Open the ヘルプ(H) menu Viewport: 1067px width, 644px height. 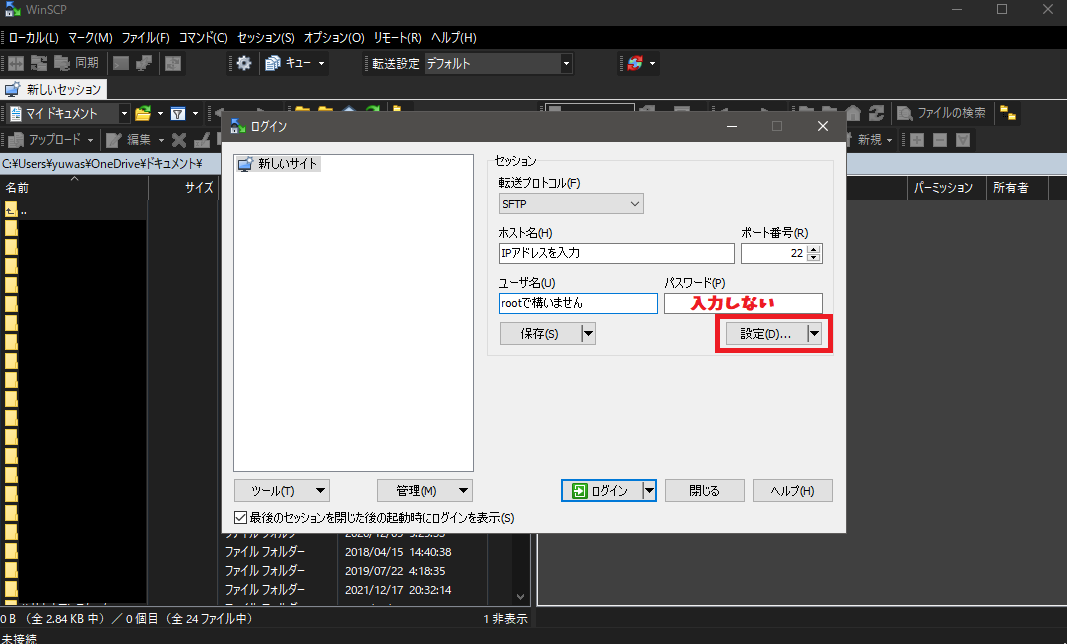pyautogui.click(x=454, y=37)
